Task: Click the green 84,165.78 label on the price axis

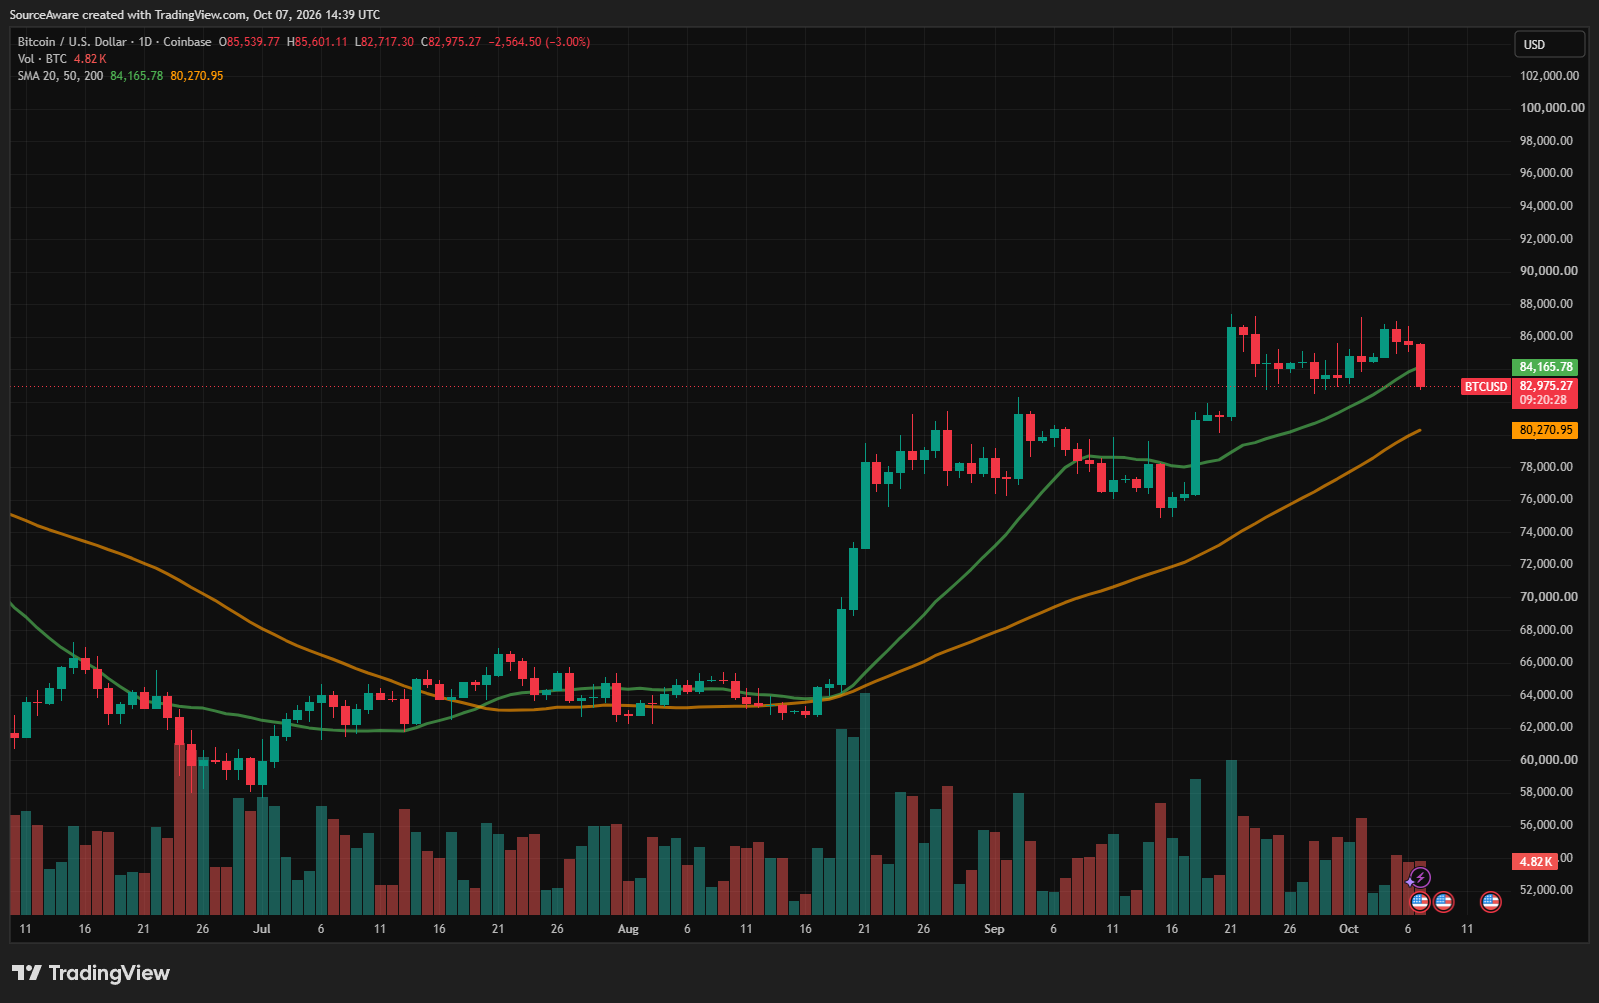Action: coord(1546,367)
